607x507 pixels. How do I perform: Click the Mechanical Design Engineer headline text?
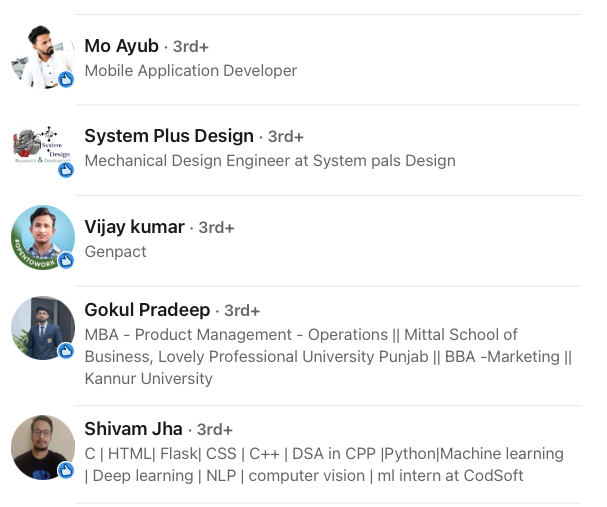pyautogui.click(x=270, y=161)
